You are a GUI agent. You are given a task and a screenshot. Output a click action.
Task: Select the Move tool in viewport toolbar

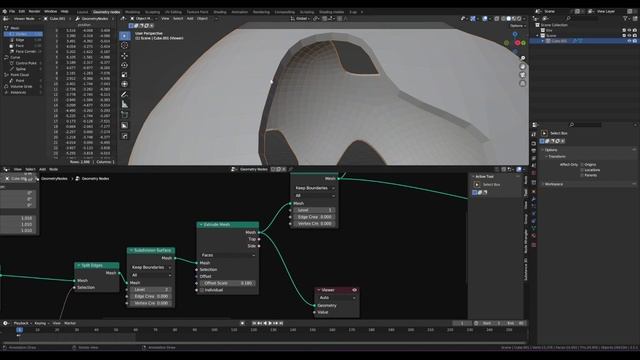pos(124,56)
